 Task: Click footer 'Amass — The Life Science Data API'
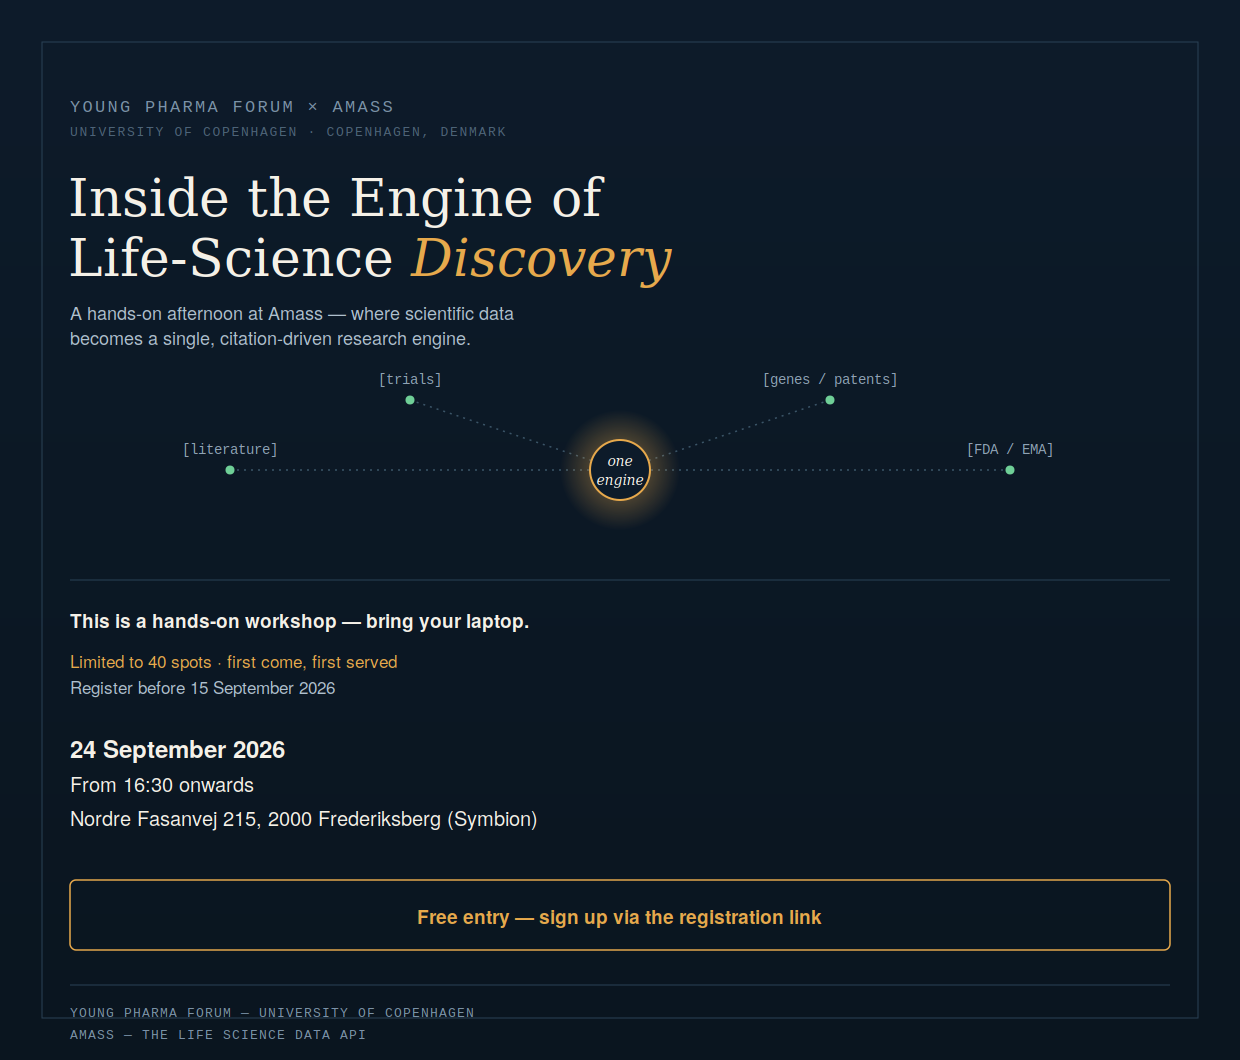coord(218,1035)
